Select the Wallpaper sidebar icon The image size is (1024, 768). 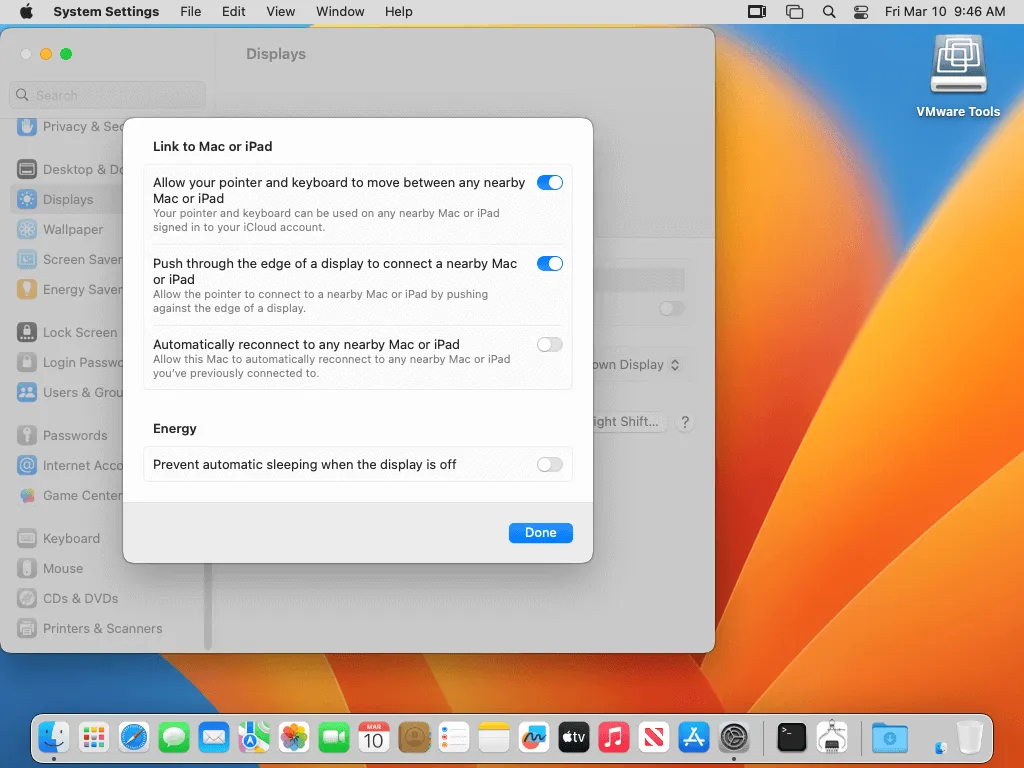27,229
